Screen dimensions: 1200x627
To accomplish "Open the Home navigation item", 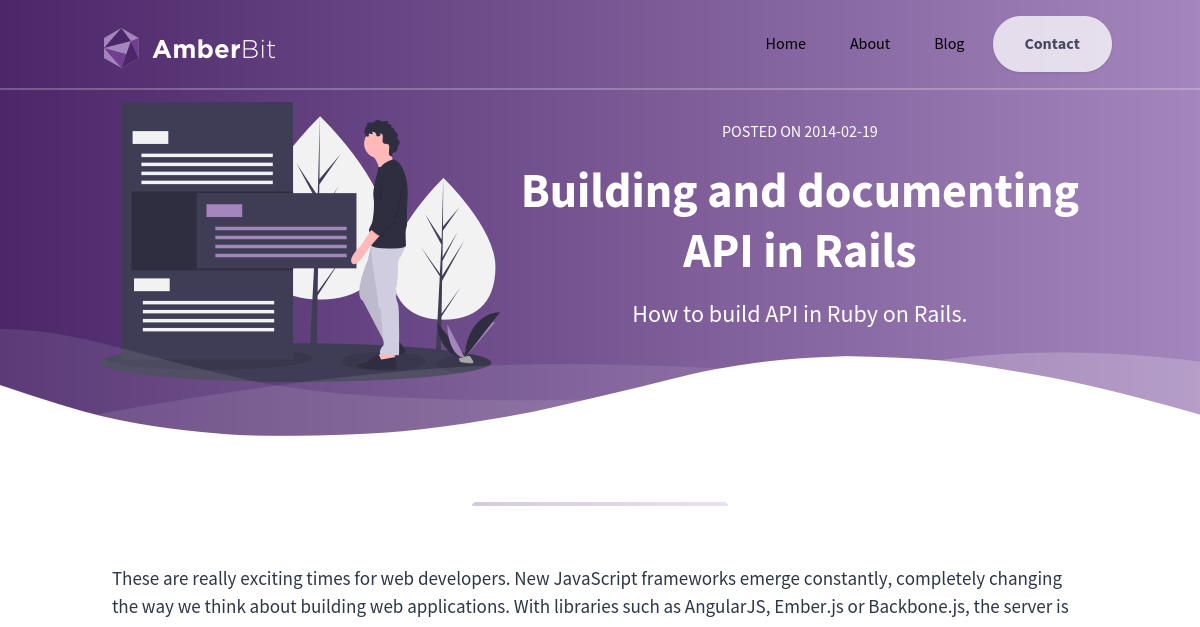I will pos(786,43).
